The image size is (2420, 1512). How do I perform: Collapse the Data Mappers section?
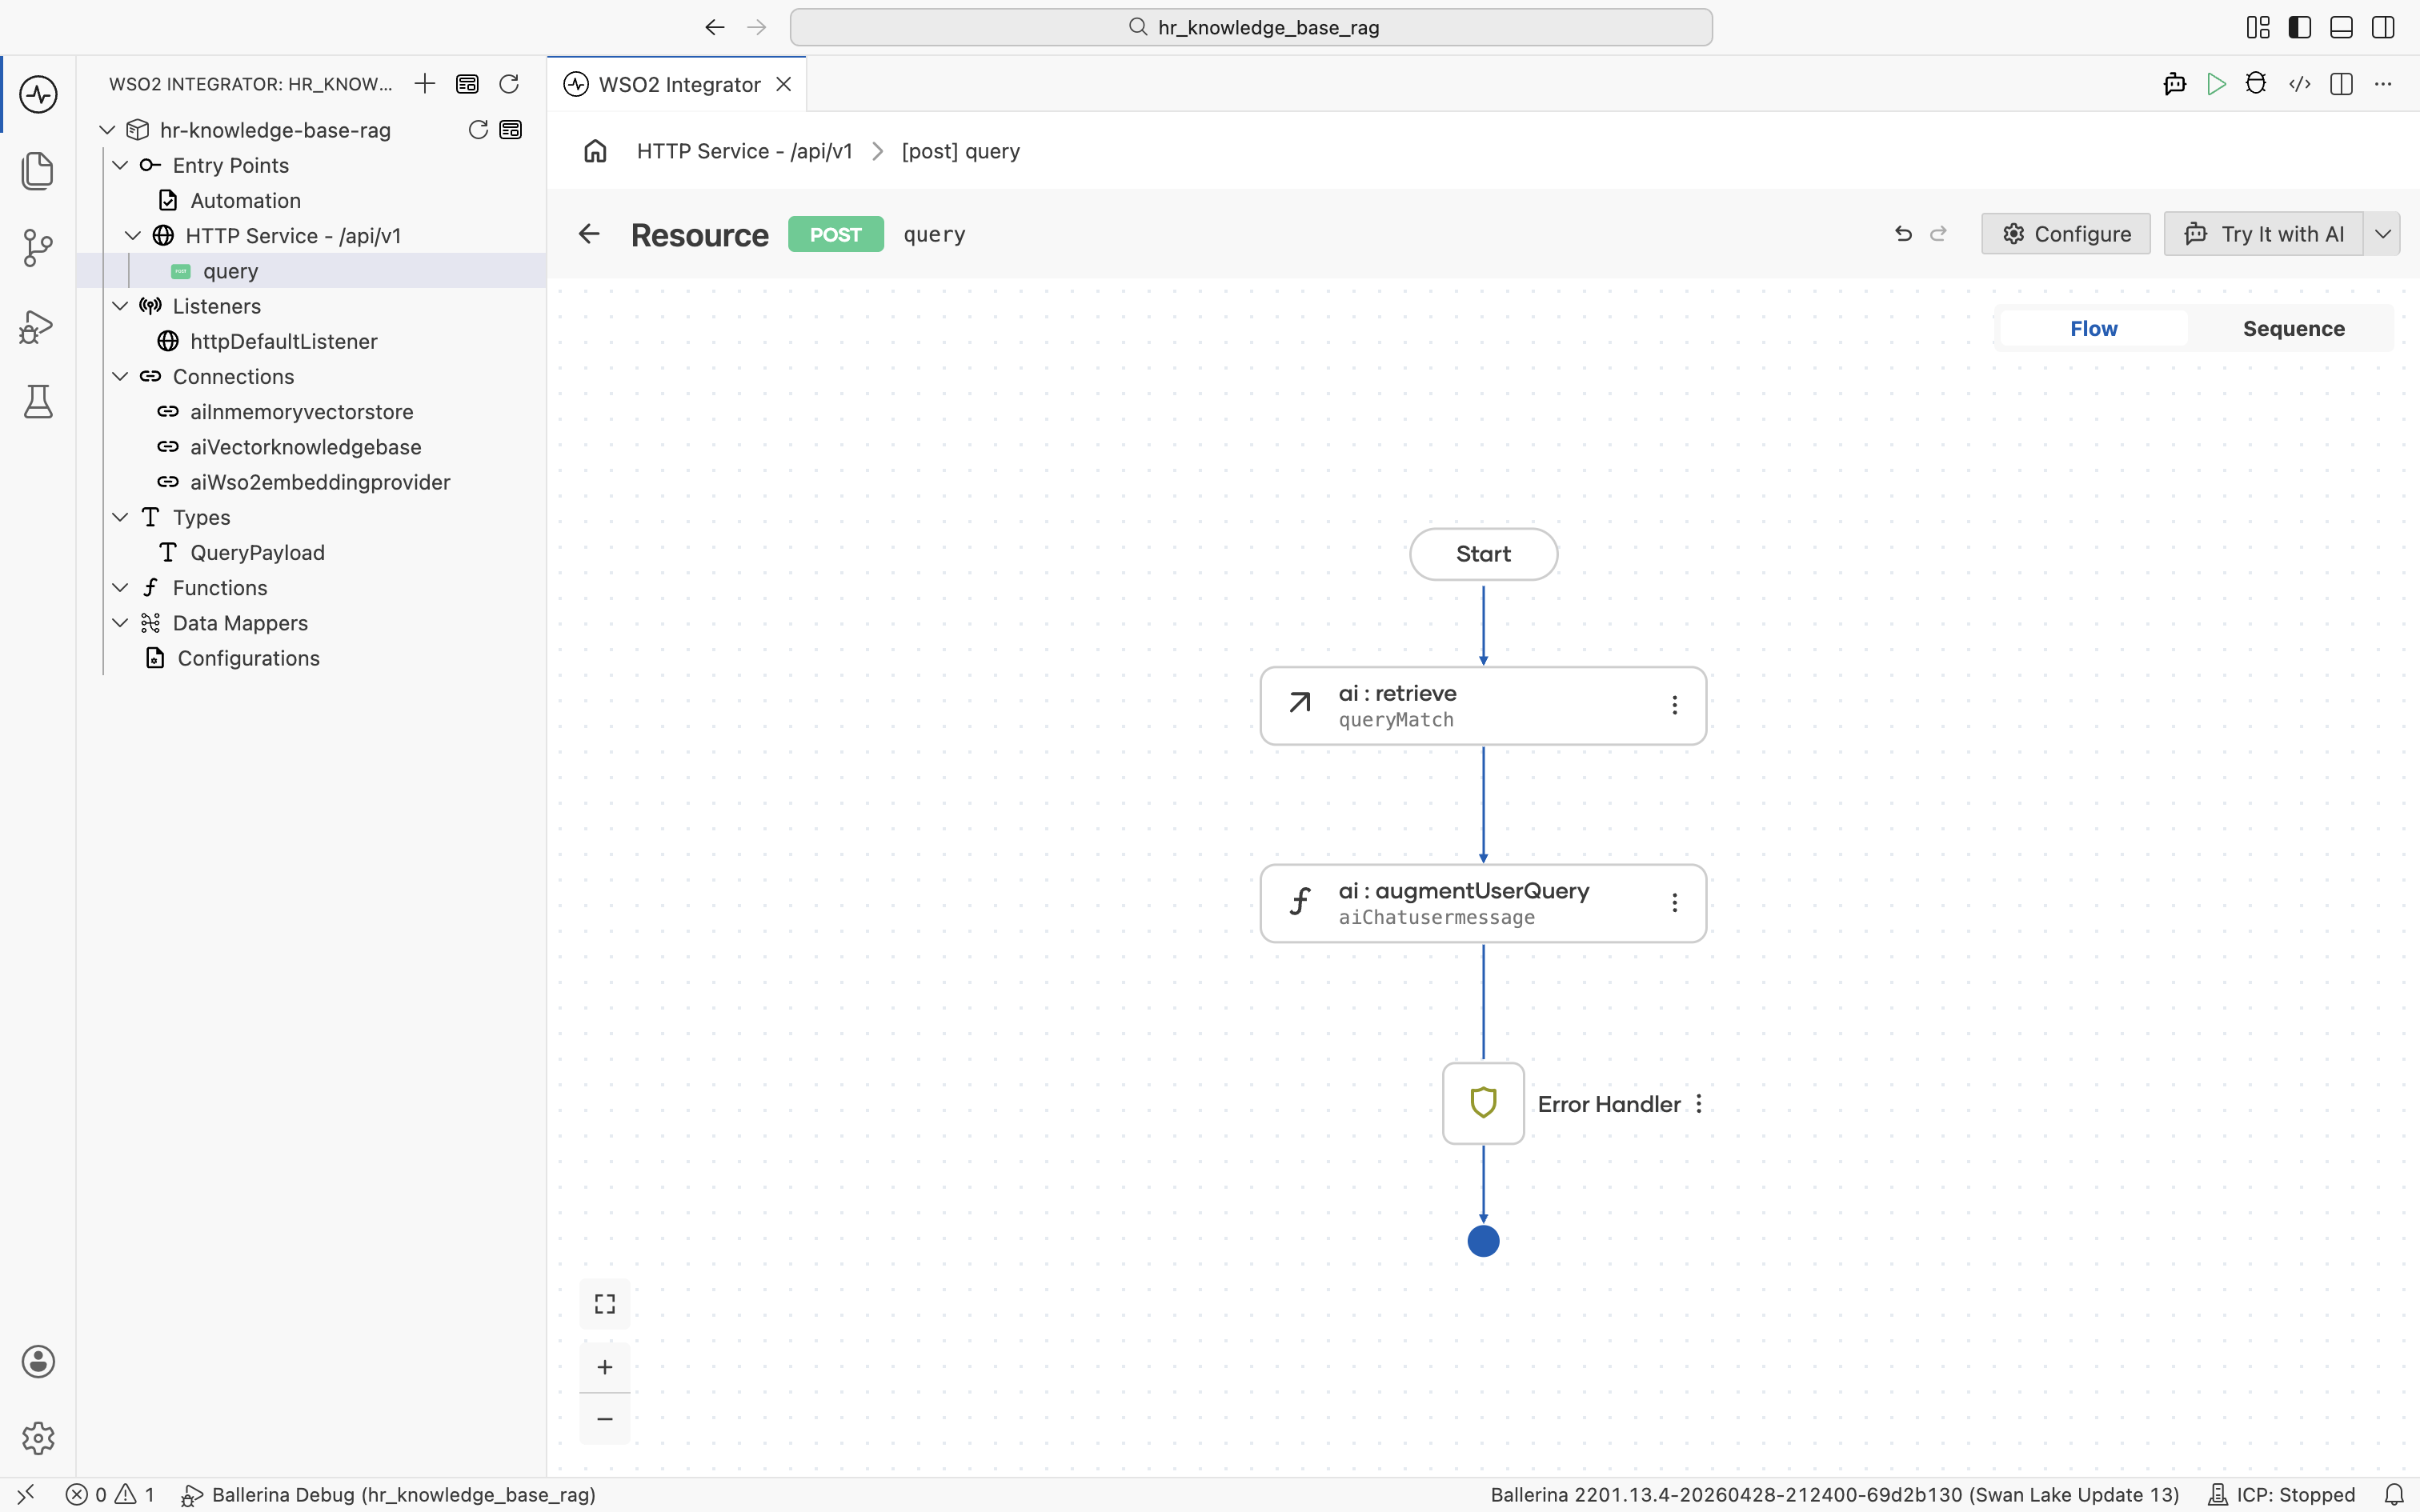click(120, 623)
